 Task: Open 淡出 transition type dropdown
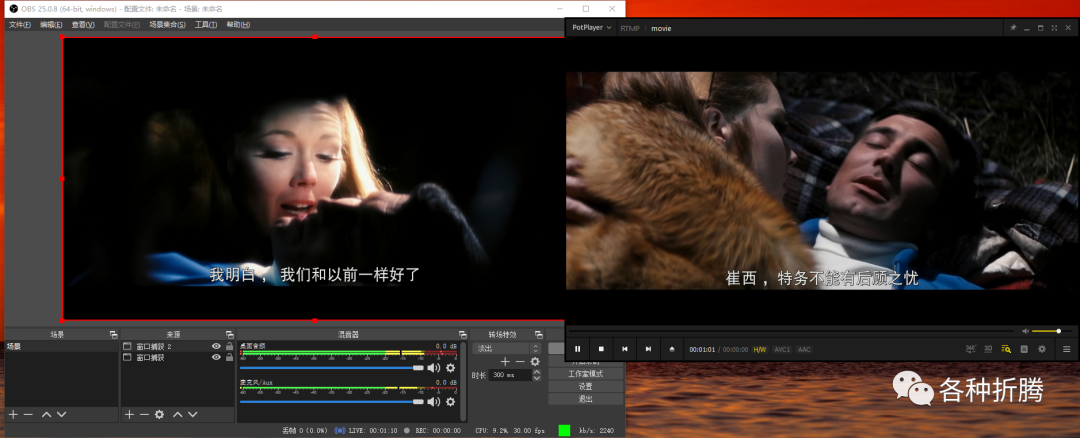[x=507, y=348]
